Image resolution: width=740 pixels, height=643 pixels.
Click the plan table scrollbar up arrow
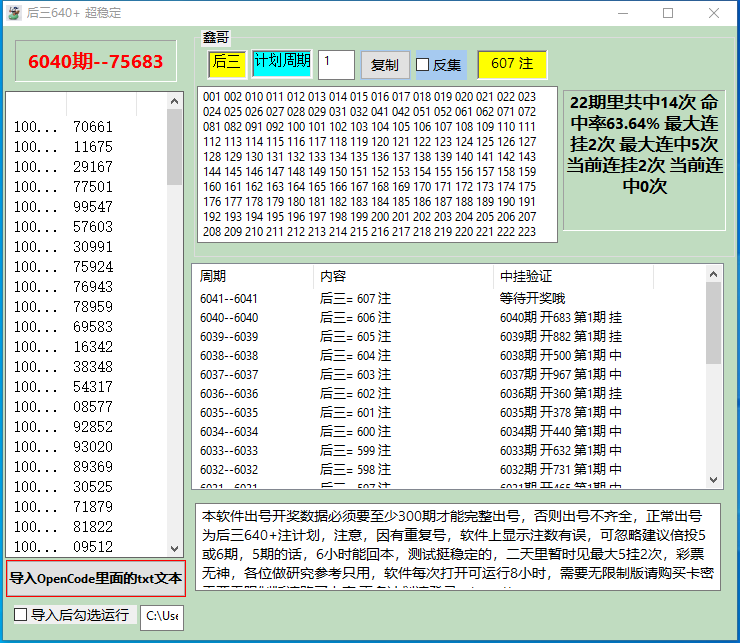tap(714, 274)
